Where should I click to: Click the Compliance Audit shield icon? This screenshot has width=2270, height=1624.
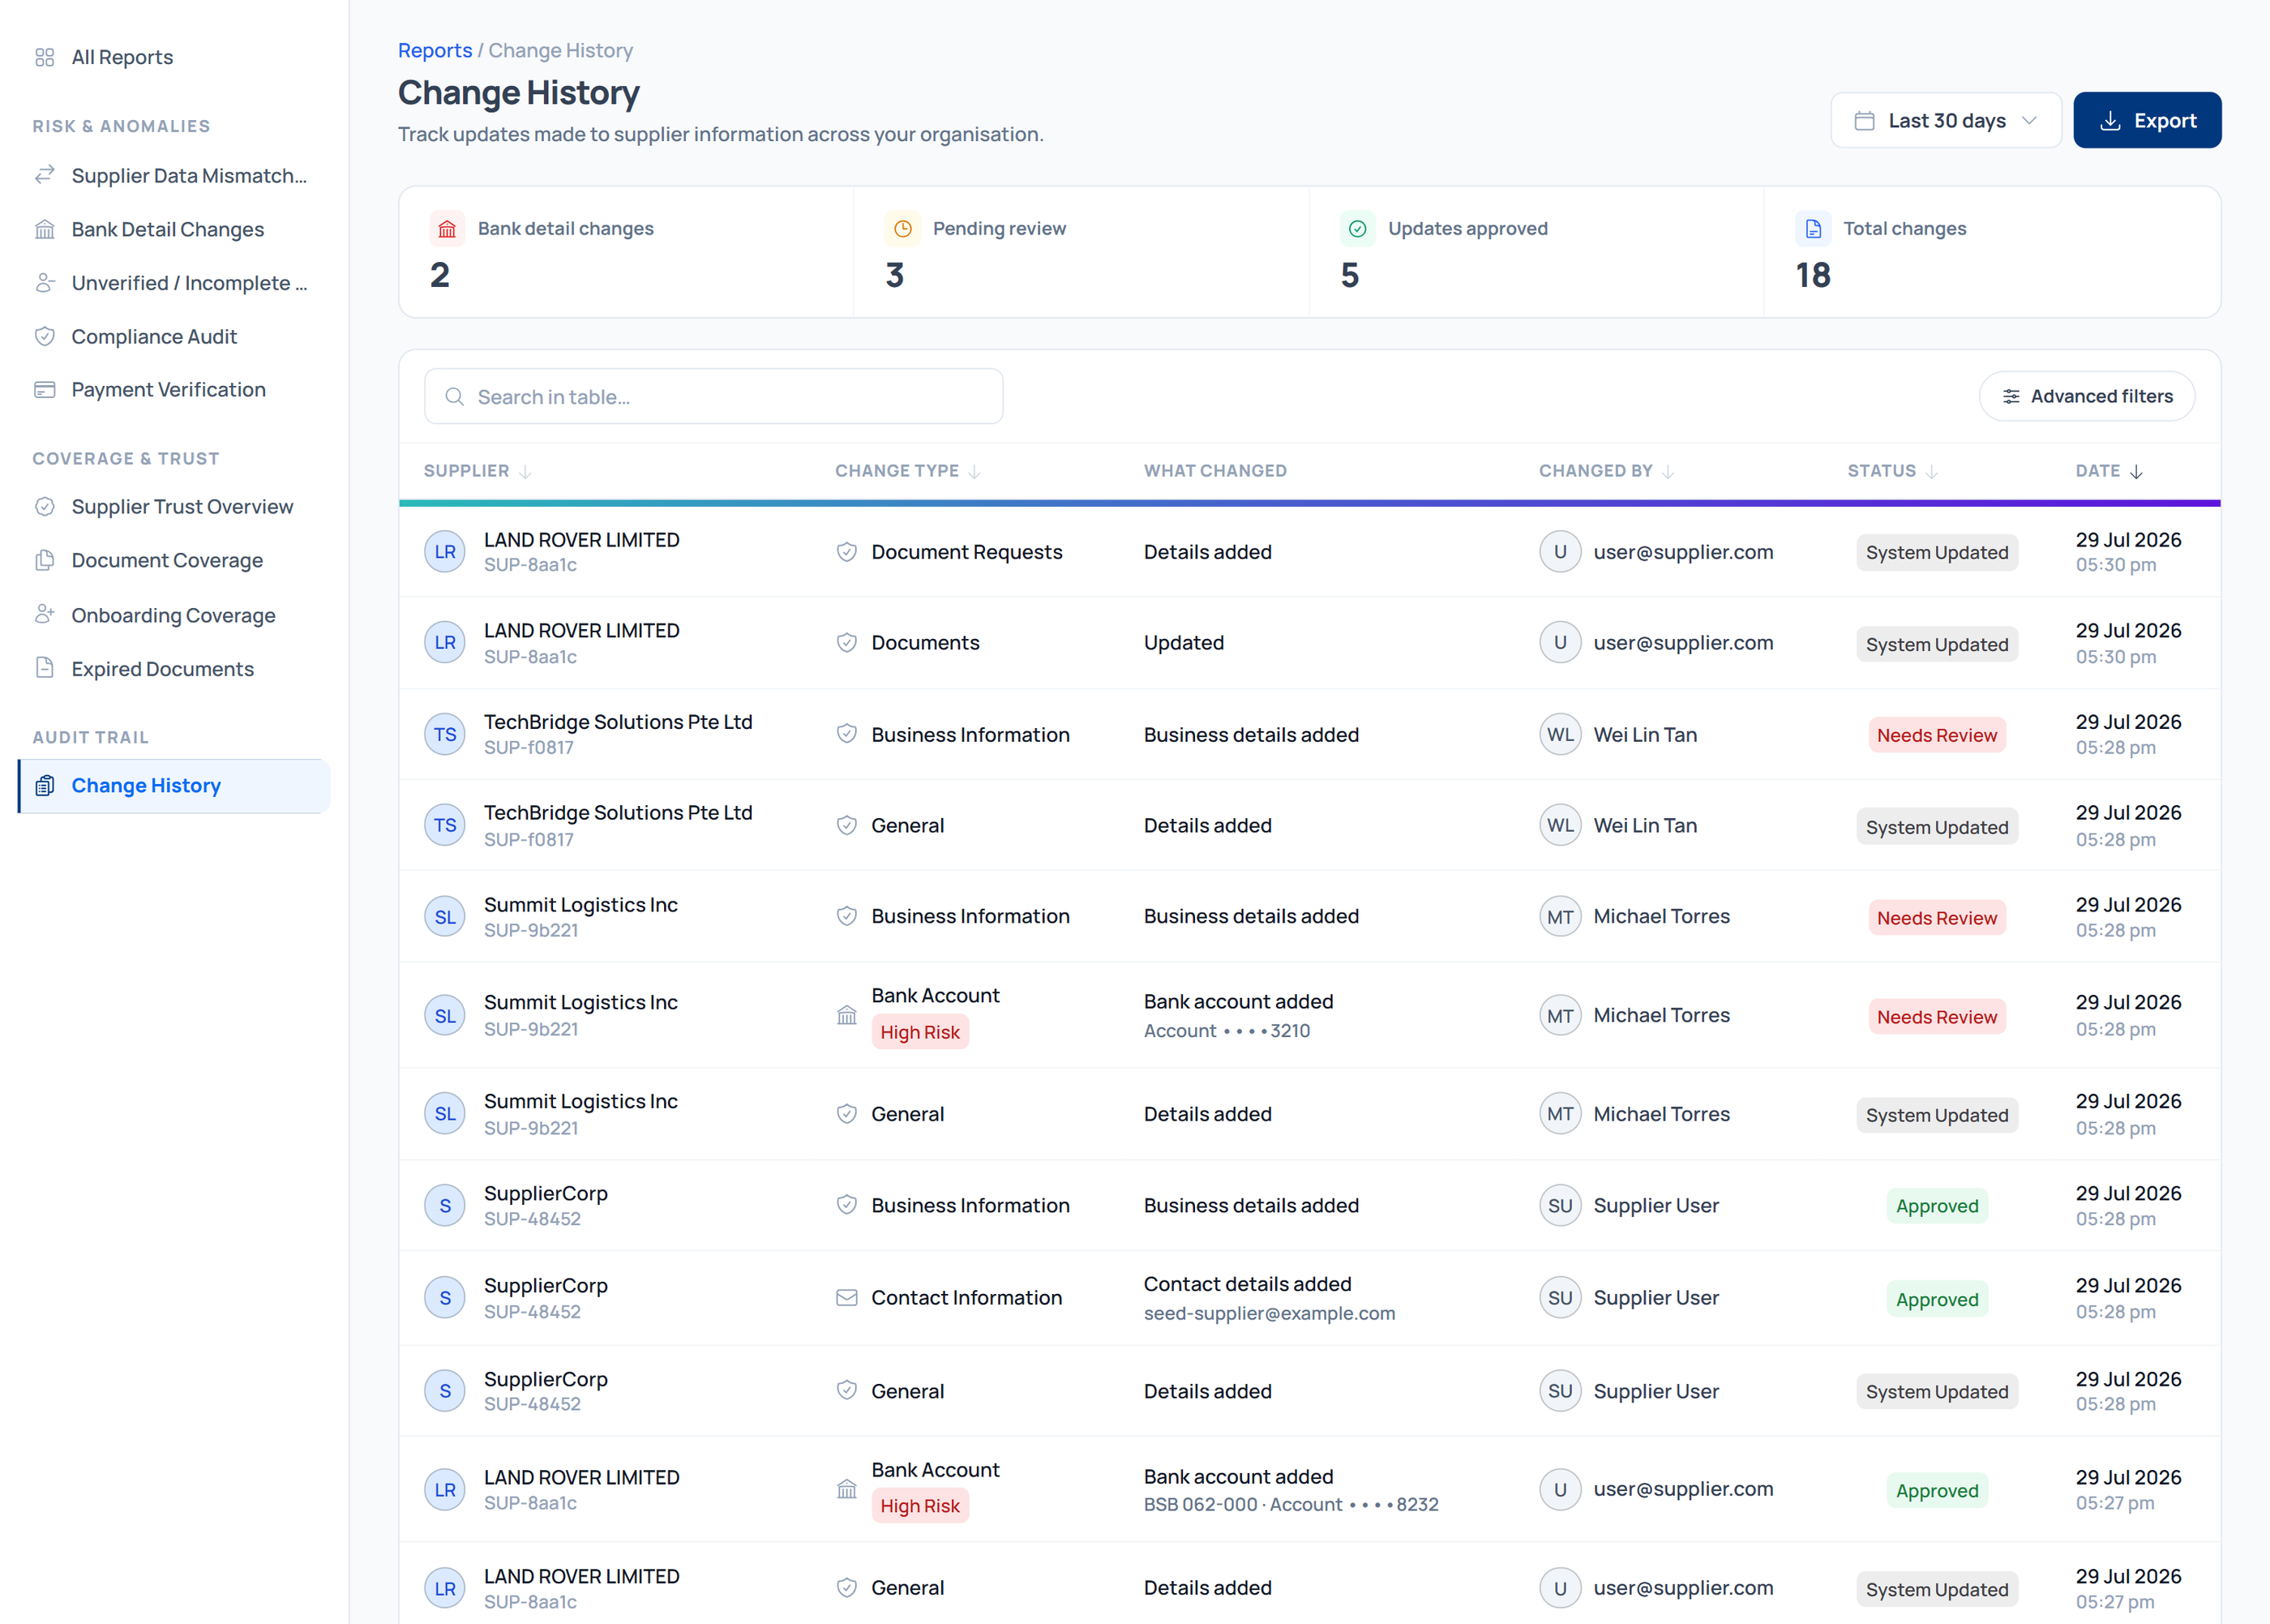[44, 336]
